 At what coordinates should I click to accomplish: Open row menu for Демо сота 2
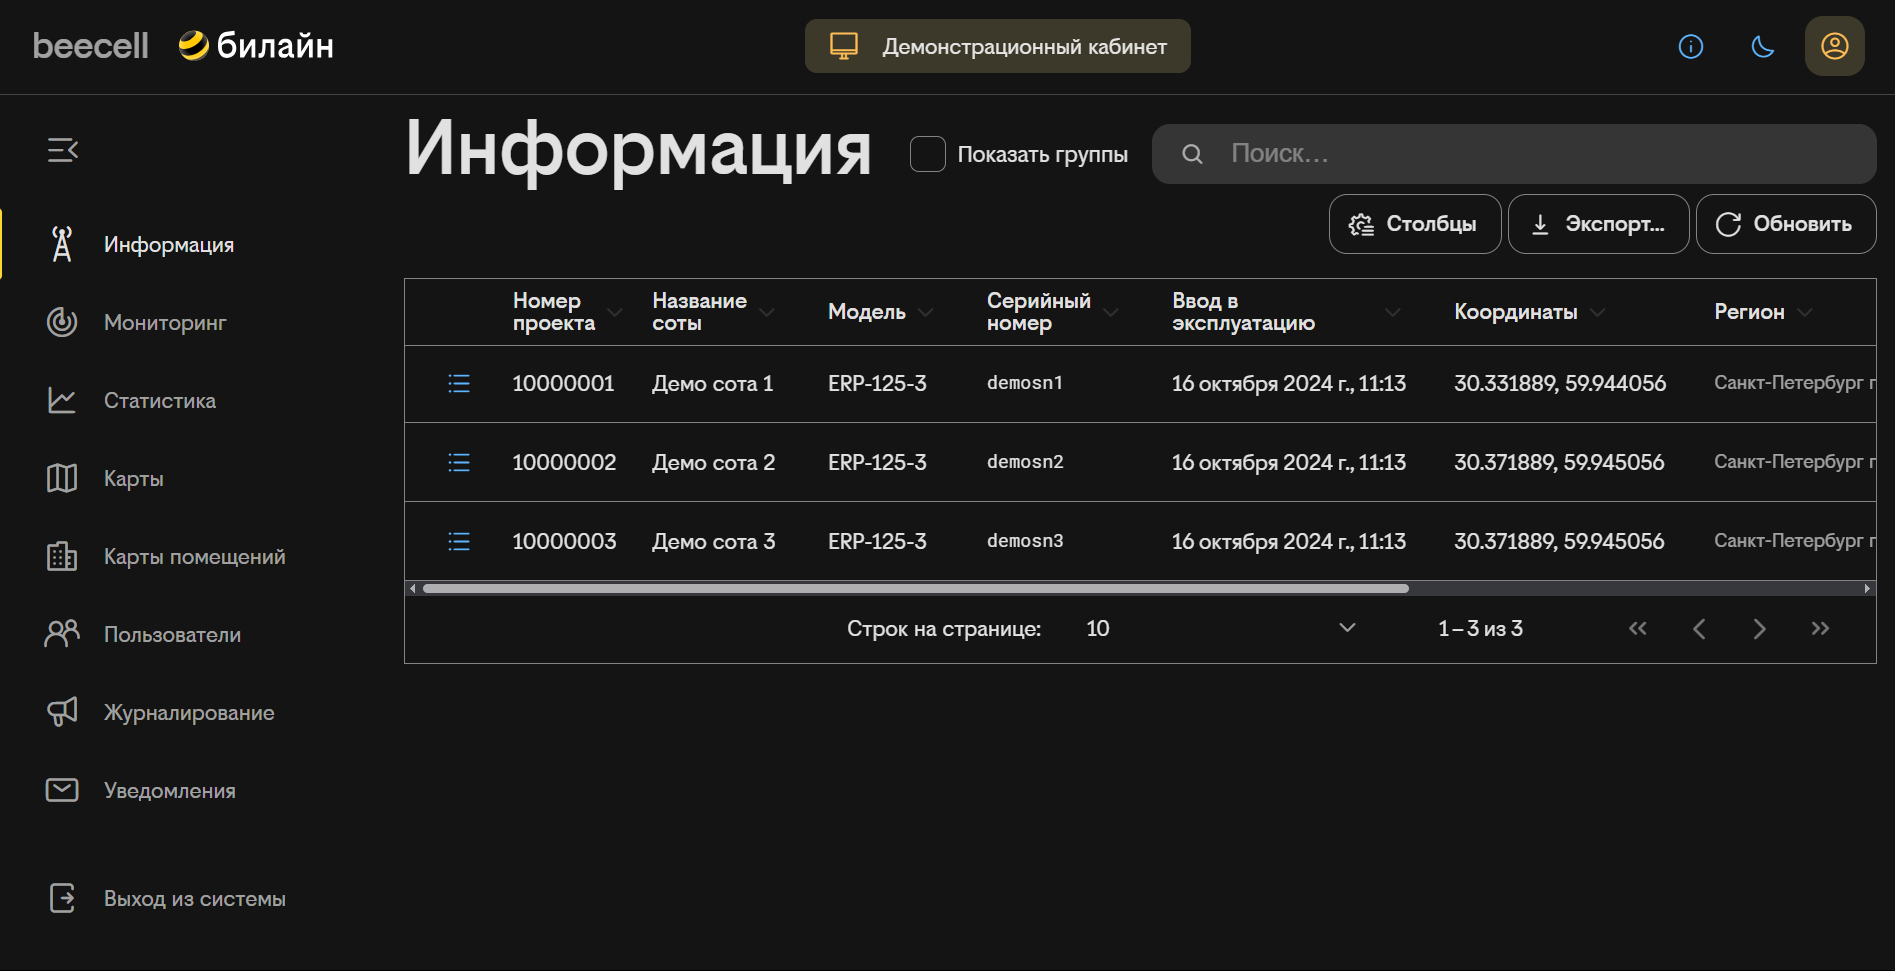tap(459, 462)
